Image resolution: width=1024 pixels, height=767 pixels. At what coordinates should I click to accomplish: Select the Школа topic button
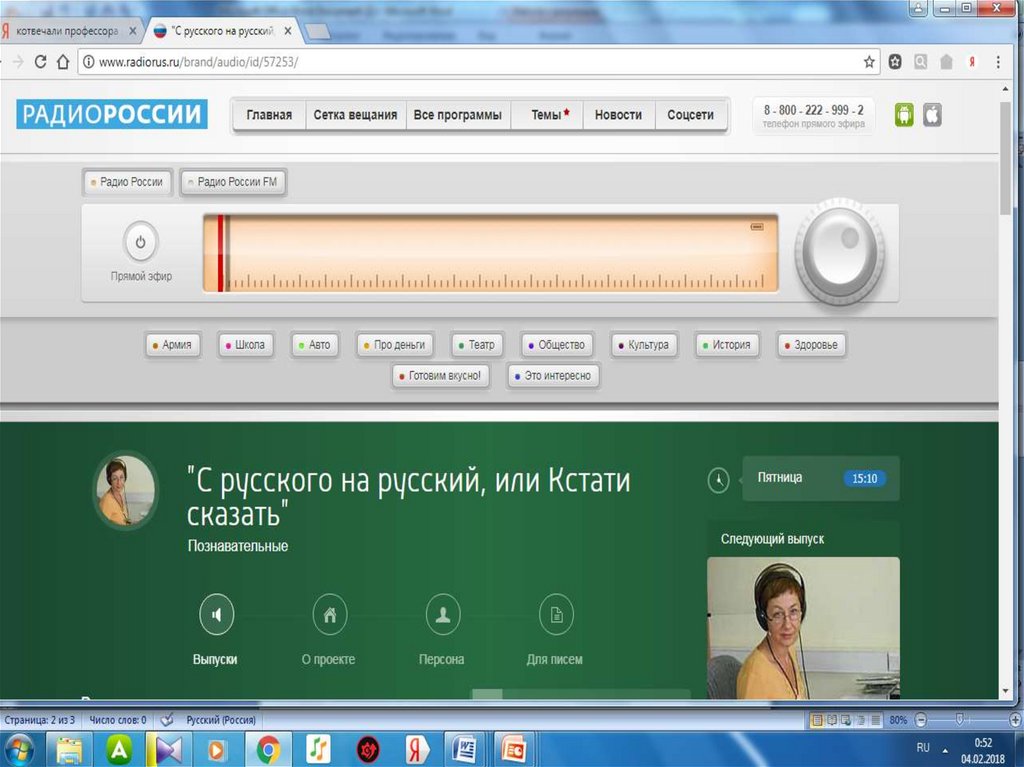[246, 345]
